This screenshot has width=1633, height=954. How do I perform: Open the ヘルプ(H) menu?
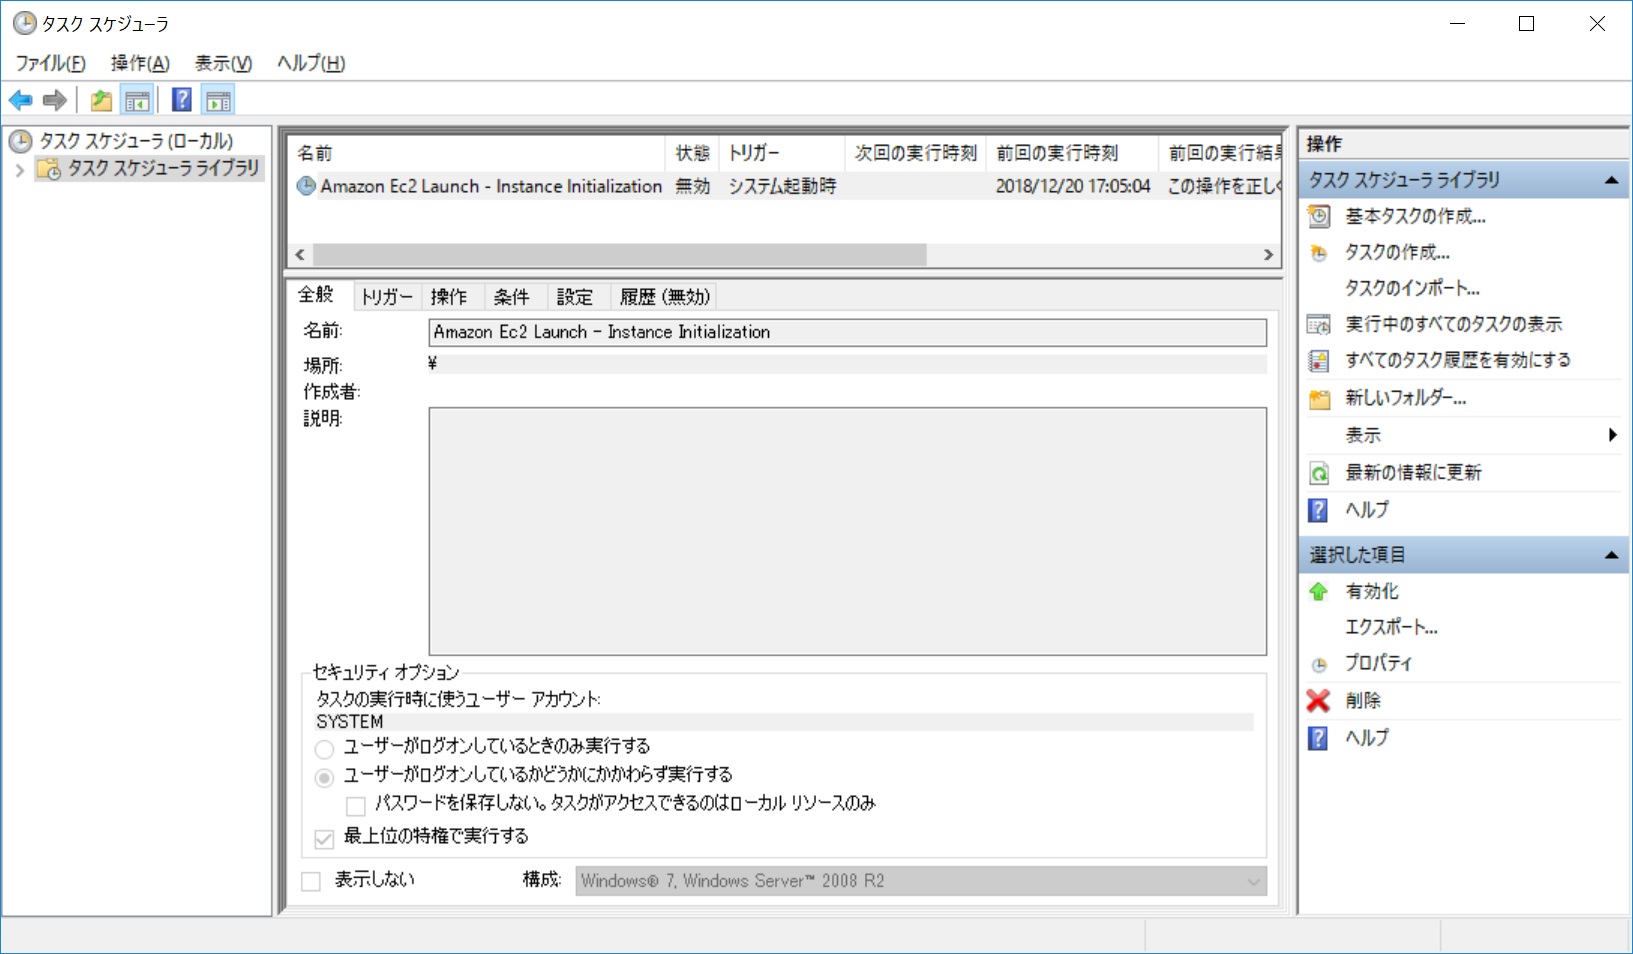tap(311, 63)
